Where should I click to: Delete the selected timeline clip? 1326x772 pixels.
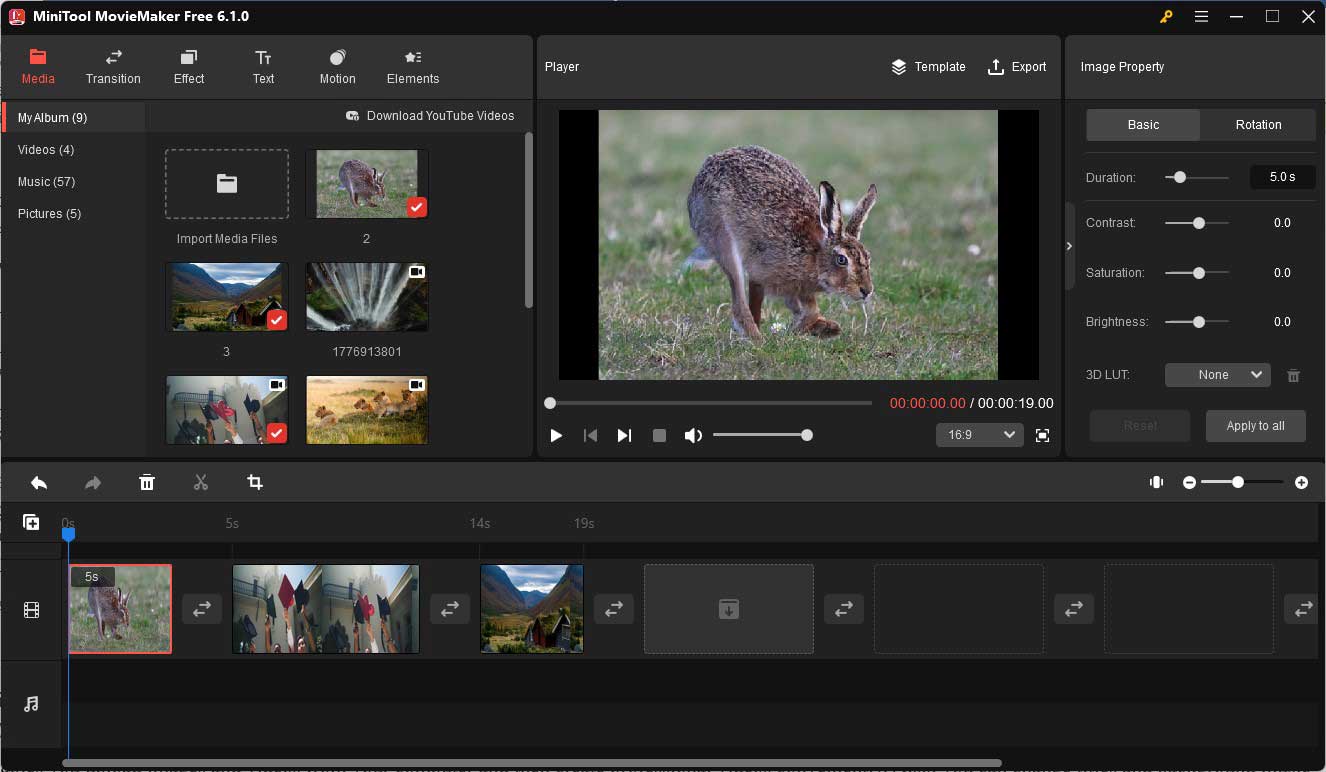pos(147,482)
